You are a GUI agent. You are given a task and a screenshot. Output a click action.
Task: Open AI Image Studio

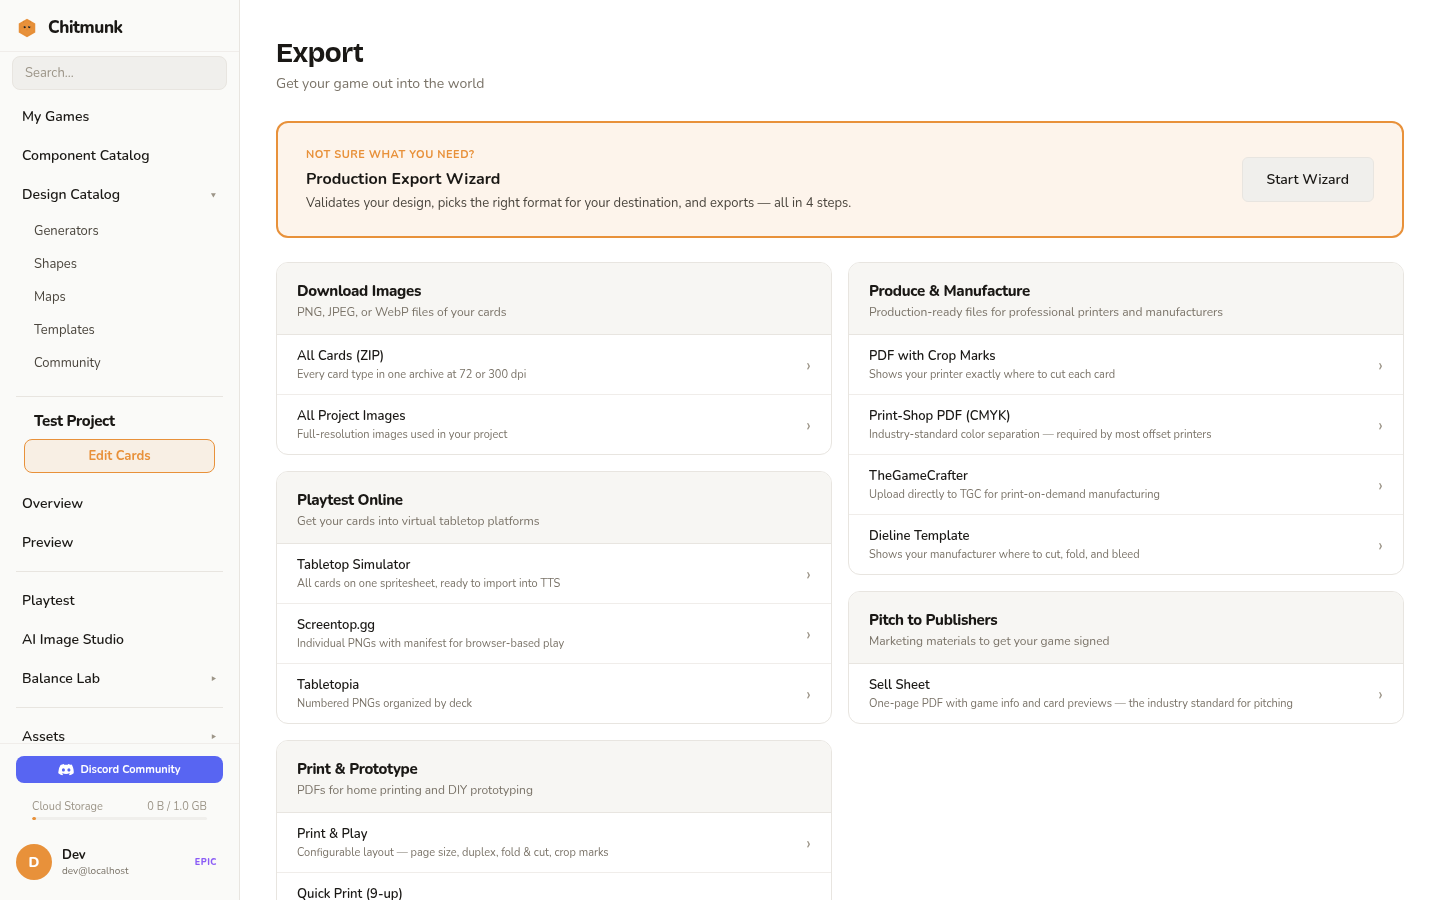coord(119,639)
